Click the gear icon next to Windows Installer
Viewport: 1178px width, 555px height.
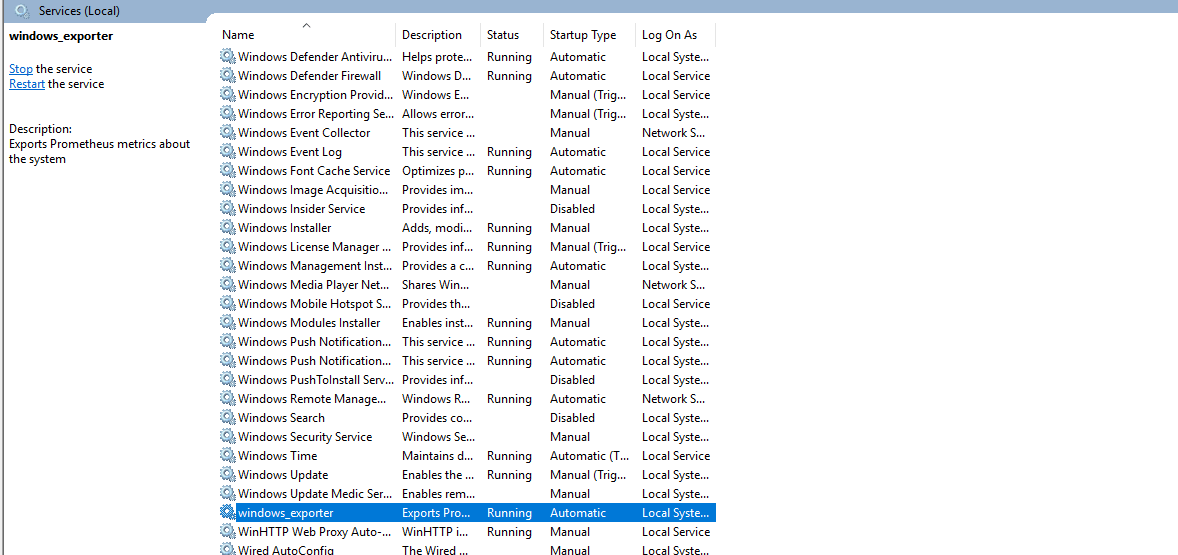[228, 228]
